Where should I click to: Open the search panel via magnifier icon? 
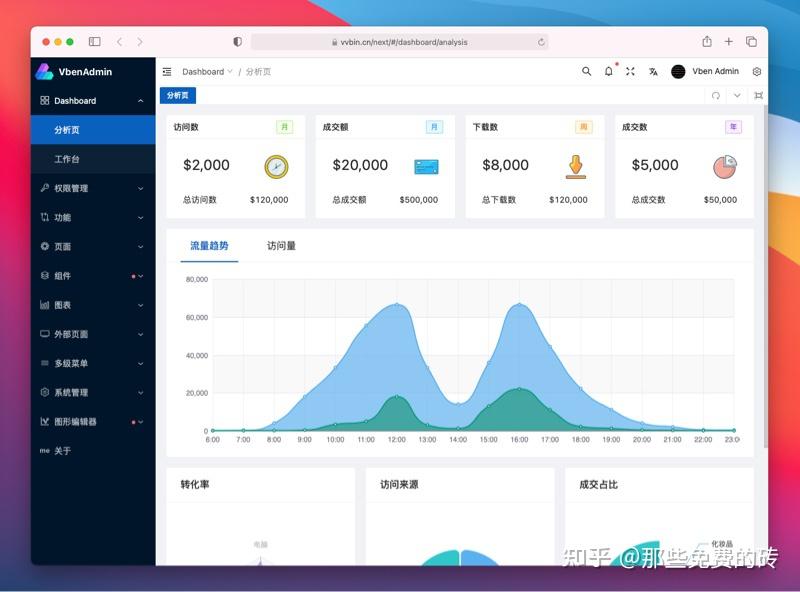[587, 71]
